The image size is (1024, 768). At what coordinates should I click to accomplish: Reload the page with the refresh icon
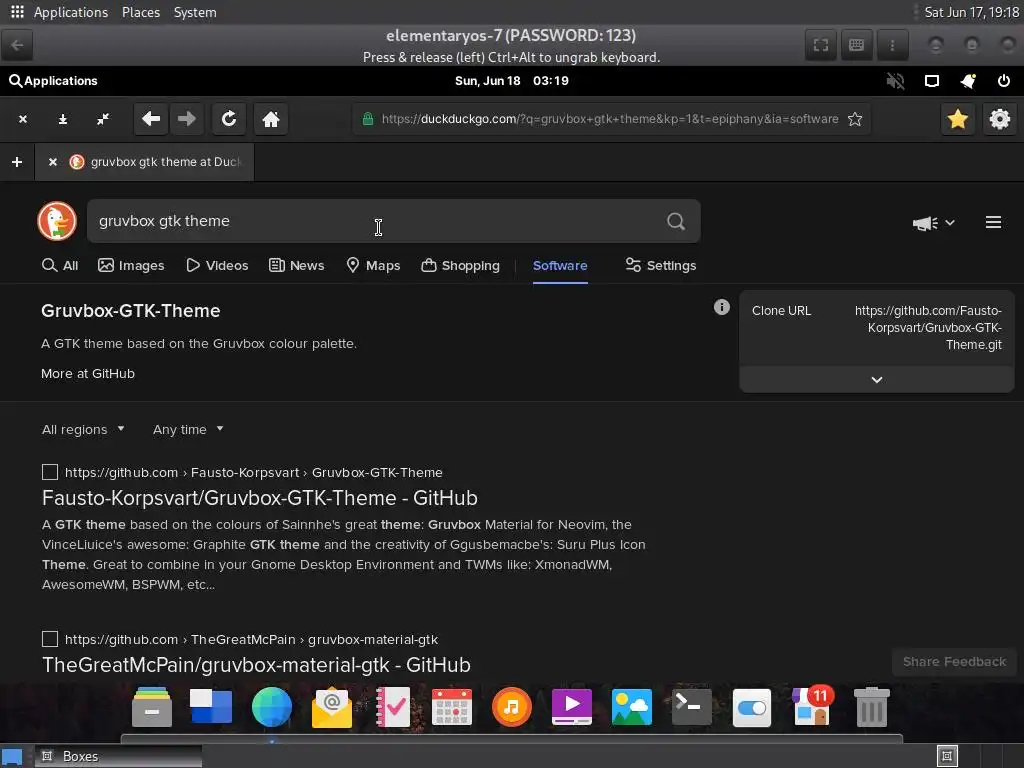[229, 119]
